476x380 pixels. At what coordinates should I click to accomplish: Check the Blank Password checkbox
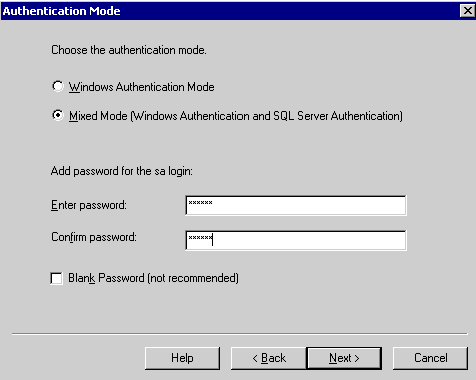point(56,278)
